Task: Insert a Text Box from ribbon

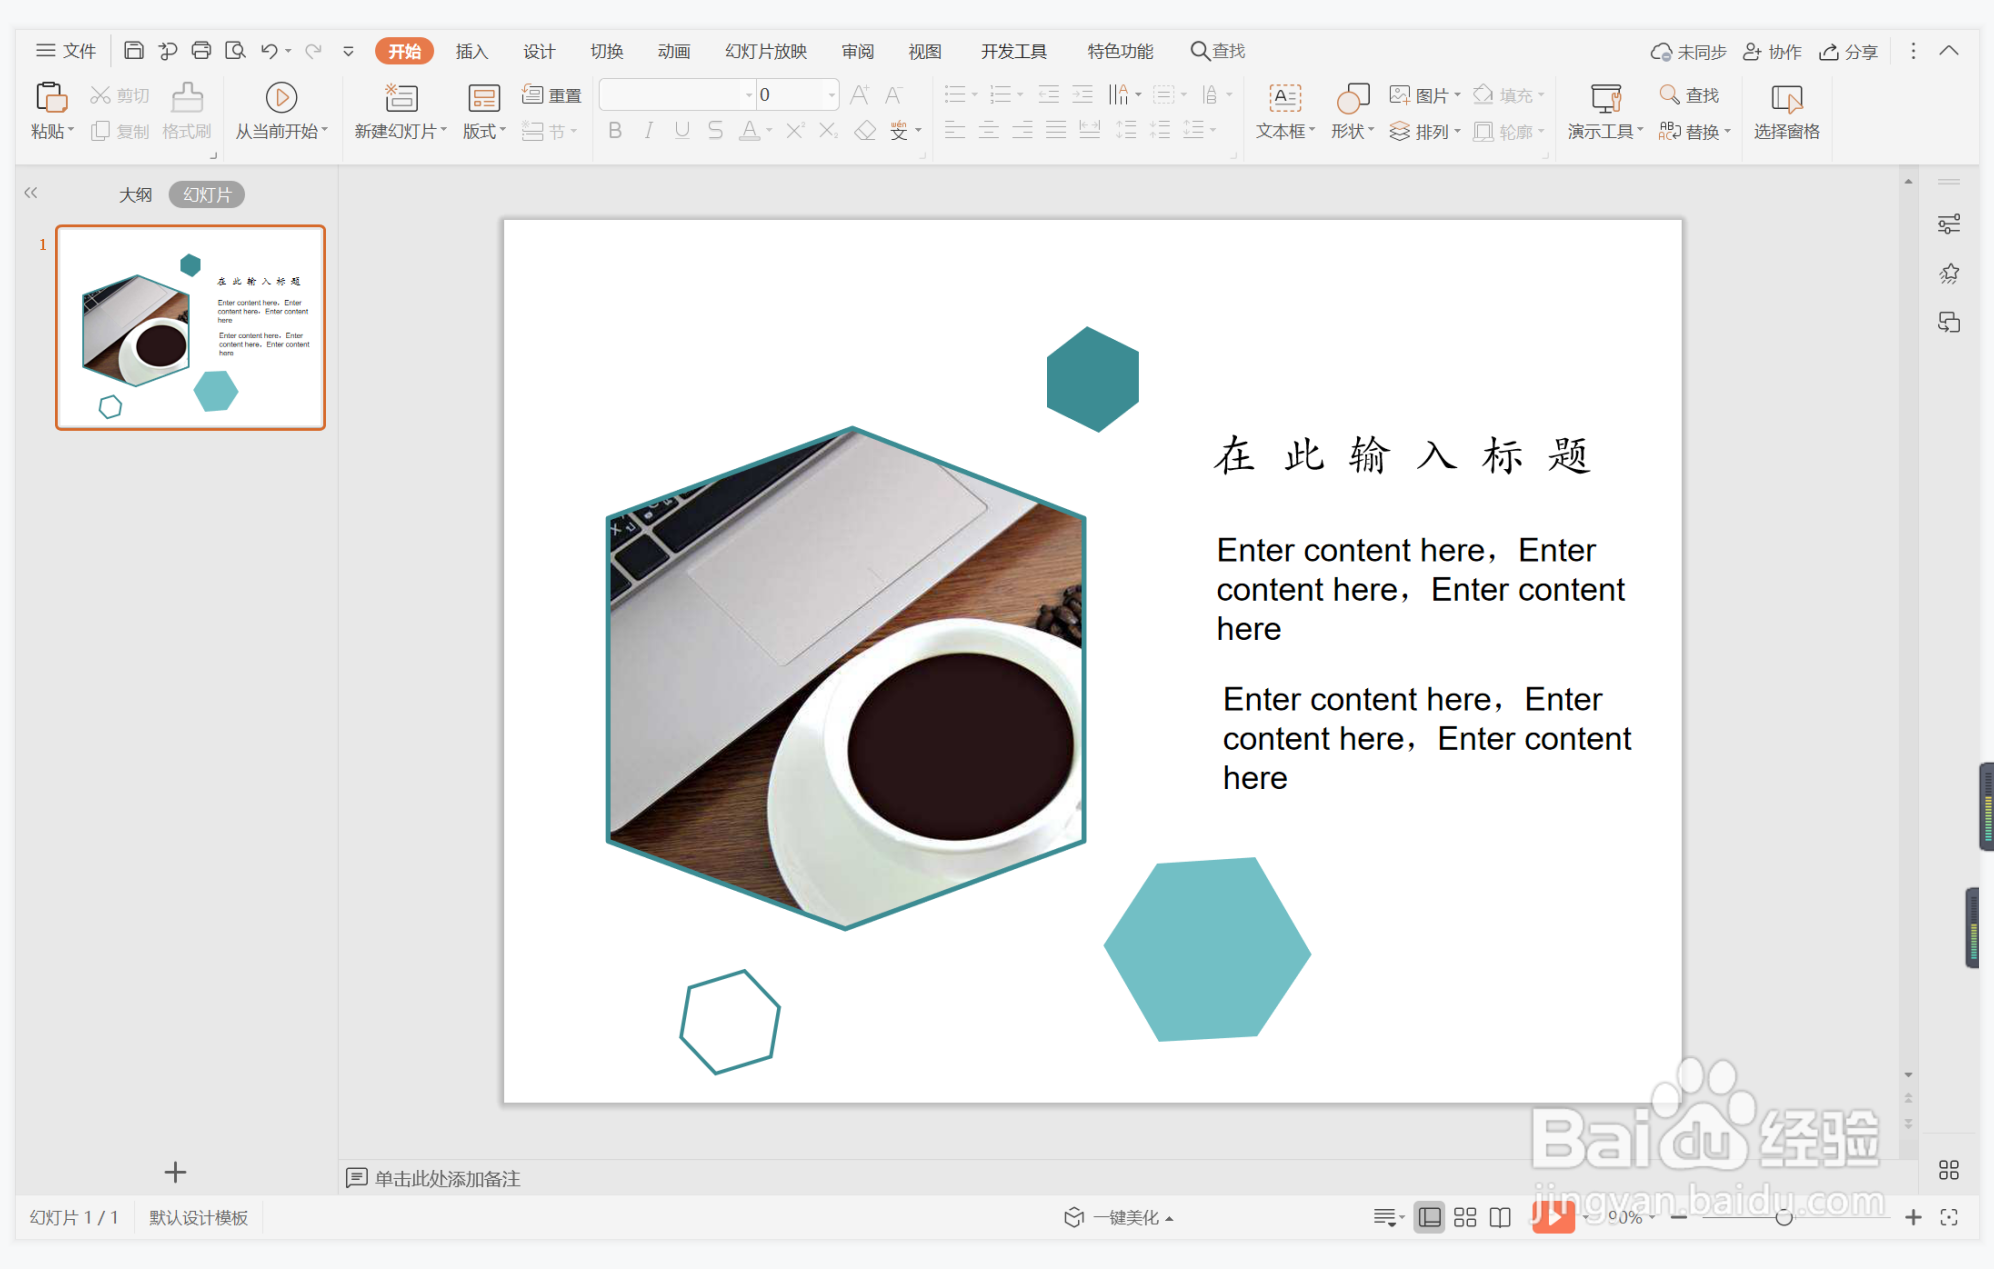Action: pos(1285,110)
